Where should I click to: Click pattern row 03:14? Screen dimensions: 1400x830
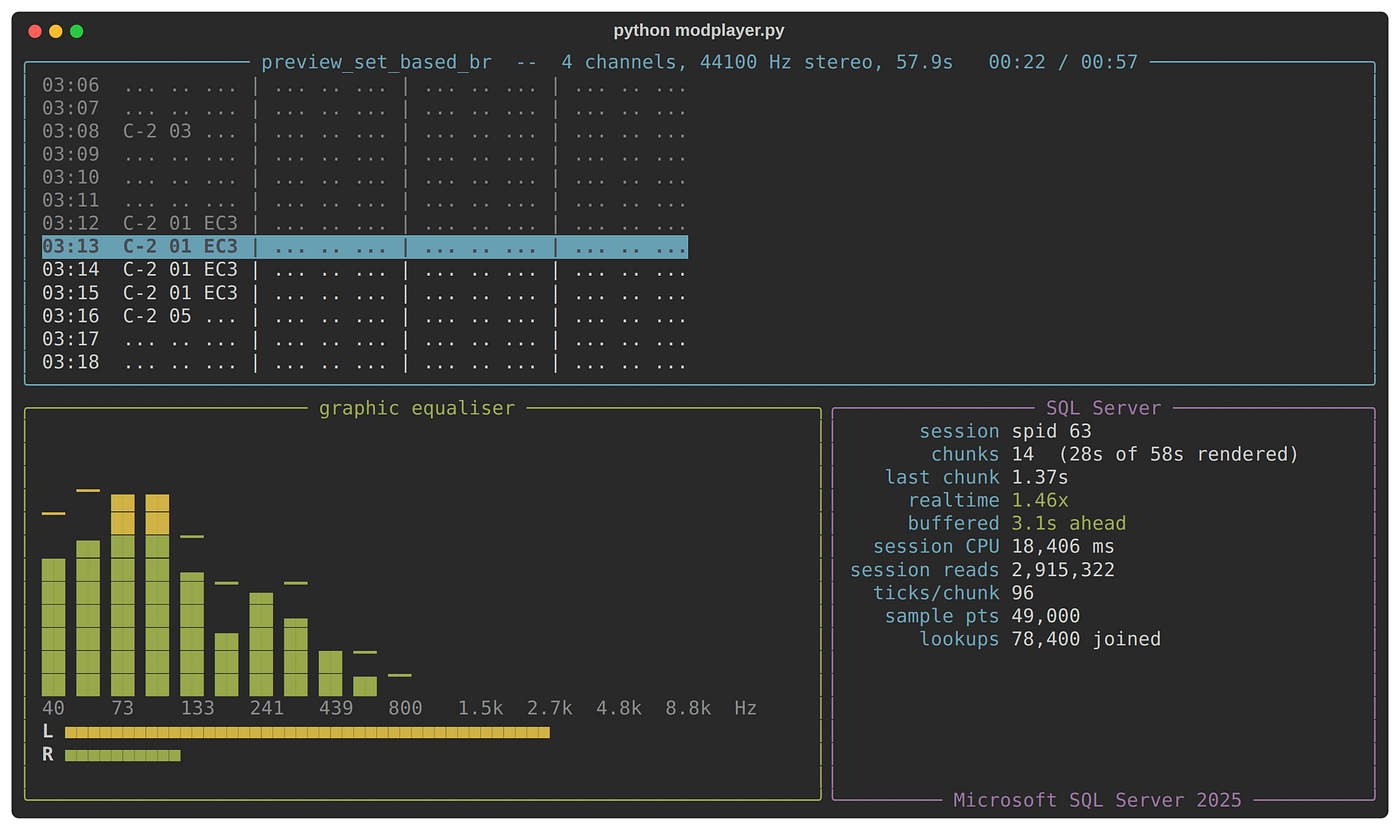(x=365, y=270)
